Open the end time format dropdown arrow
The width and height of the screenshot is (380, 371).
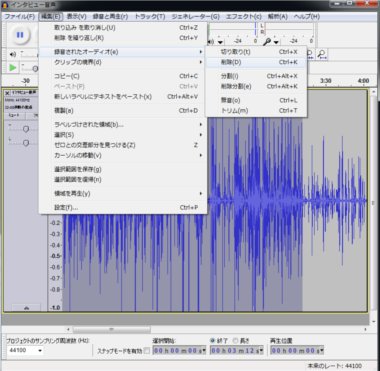click(261, 351)
